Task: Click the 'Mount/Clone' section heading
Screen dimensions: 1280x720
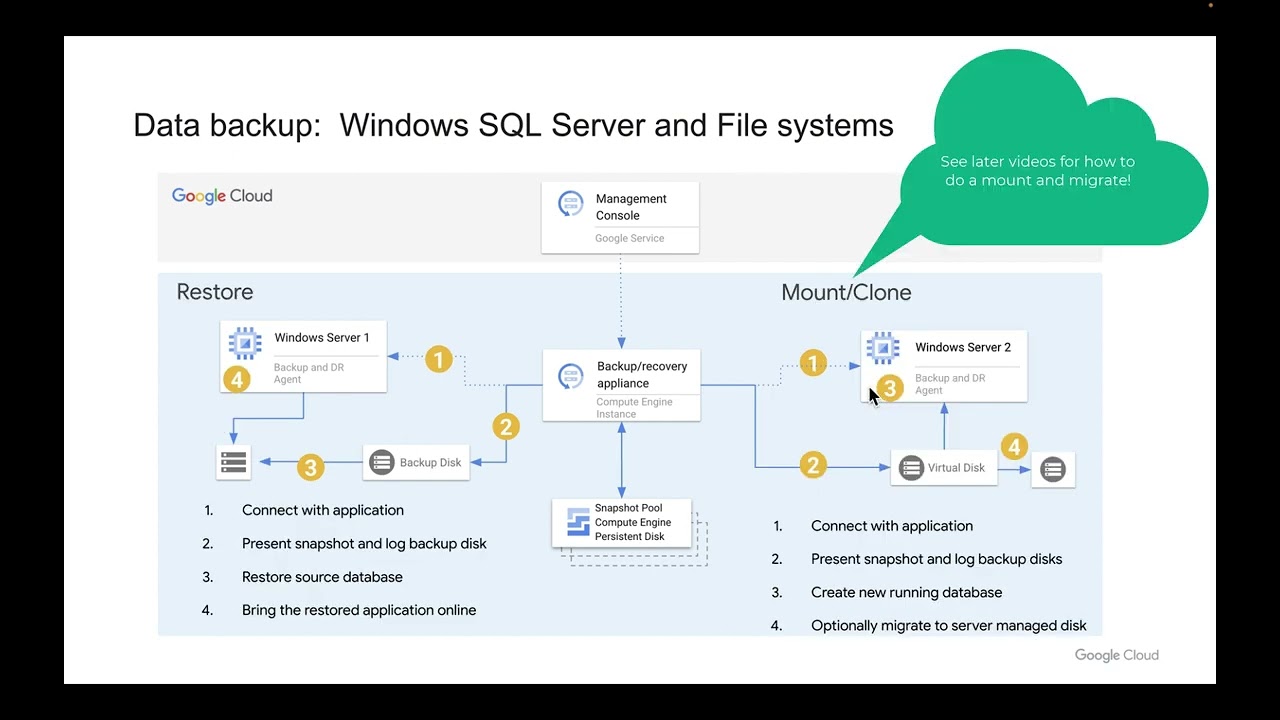Action: (846, 293)
